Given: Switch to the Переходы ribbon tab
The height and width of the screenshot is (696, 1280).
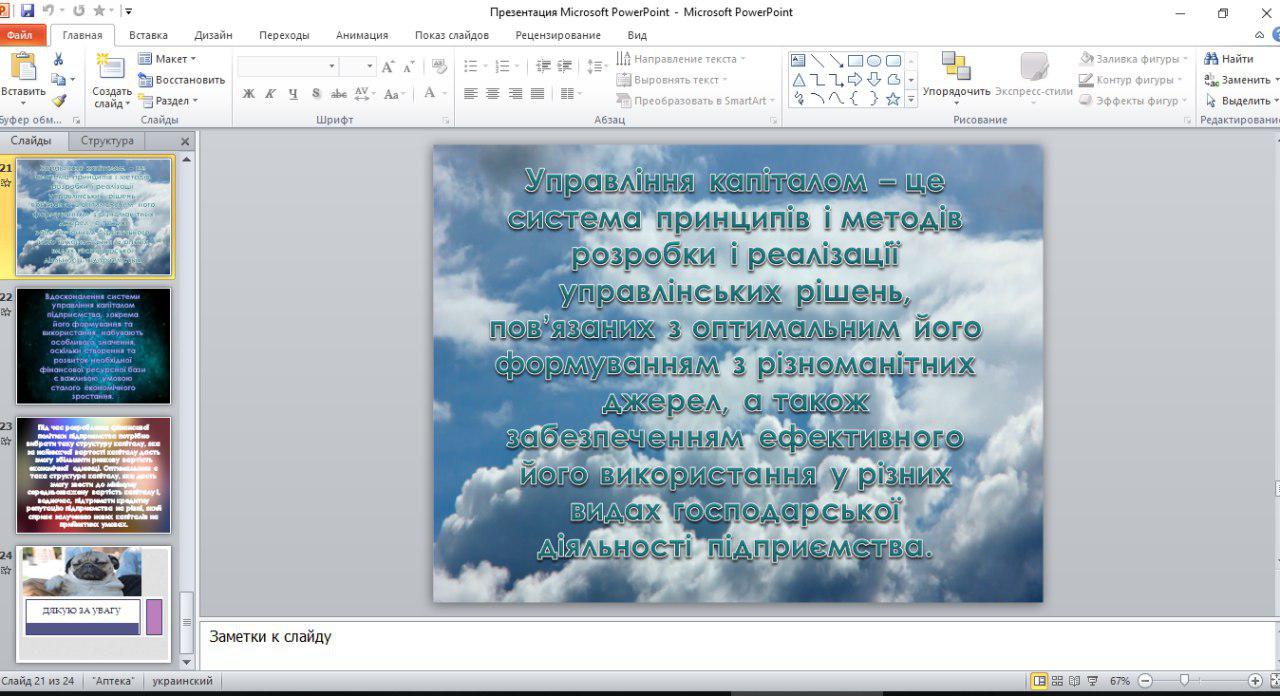Looking at the screenshot, I should [x=284, y=35].
